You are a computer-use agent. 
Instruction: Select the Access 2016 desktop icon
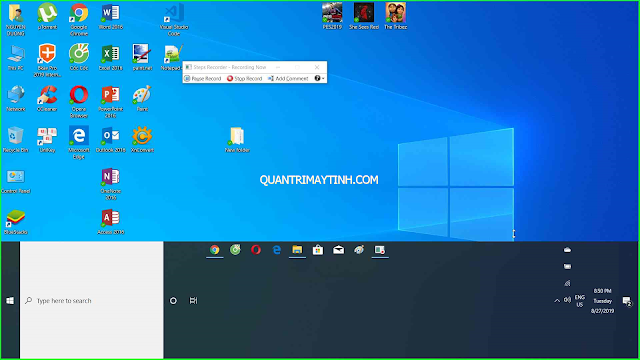(x=111, y=222)
